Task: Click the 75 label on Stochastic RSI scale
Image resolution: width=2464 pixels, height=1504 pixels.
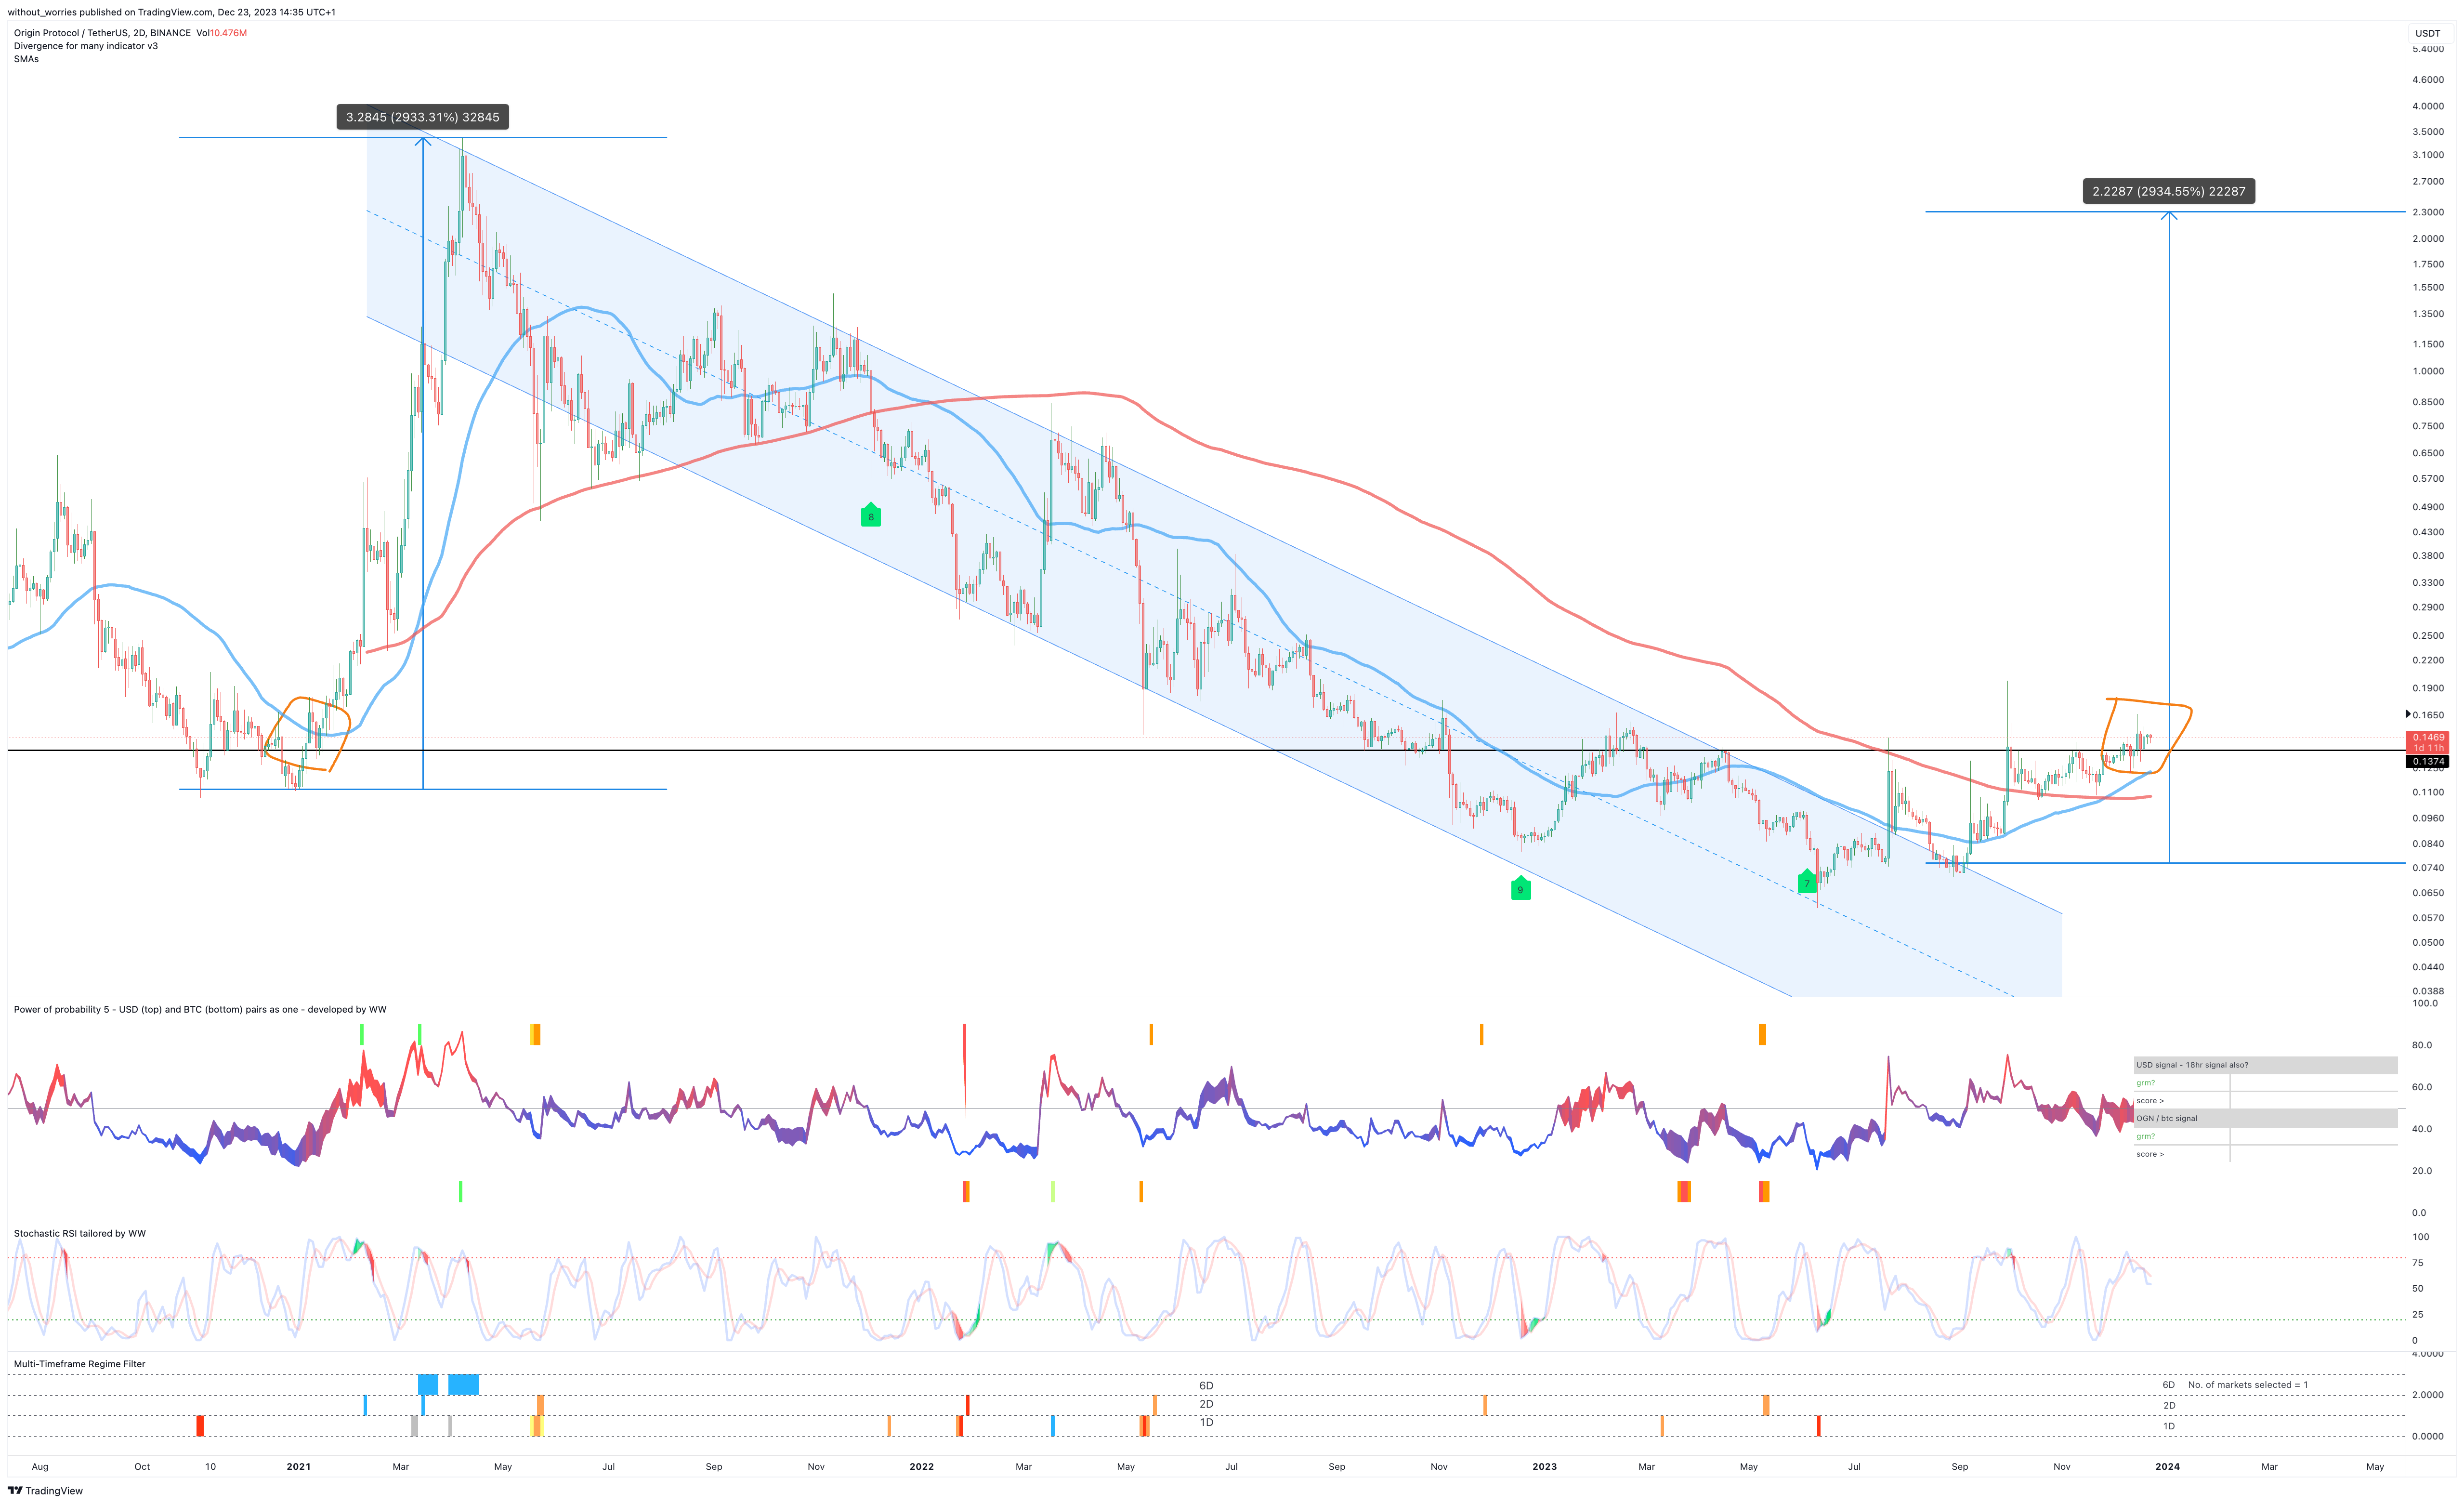Action: click(x=2417, y=1263)
